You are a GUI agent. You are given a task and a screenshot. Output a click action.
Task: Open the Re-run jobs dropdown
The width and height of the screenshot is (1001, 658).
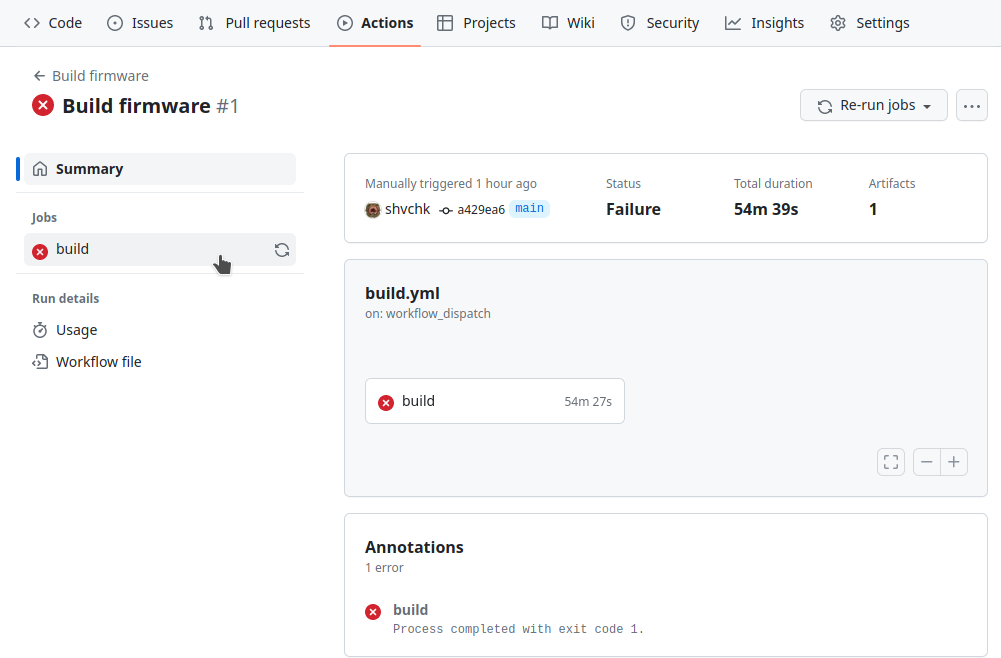873,105
